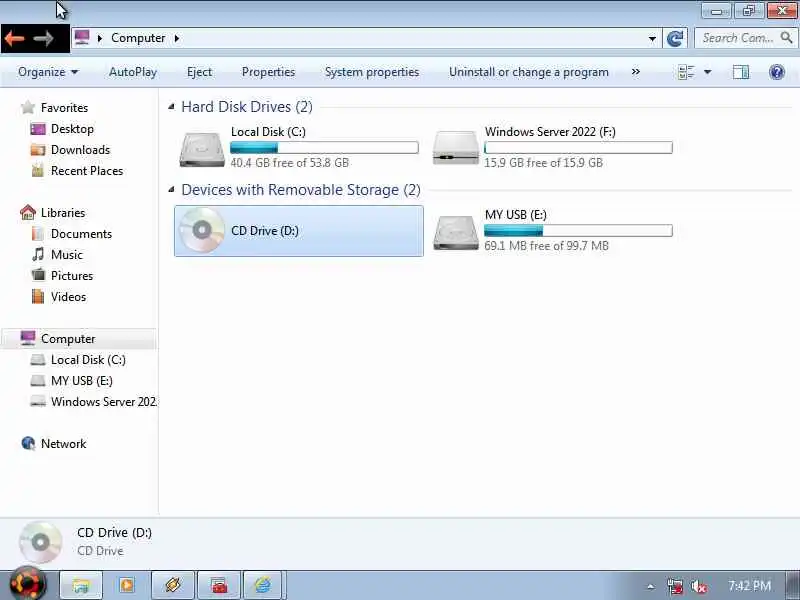This screenshot has height=600, width=800.
Task: Open the Music library
Action: (66, 255)
